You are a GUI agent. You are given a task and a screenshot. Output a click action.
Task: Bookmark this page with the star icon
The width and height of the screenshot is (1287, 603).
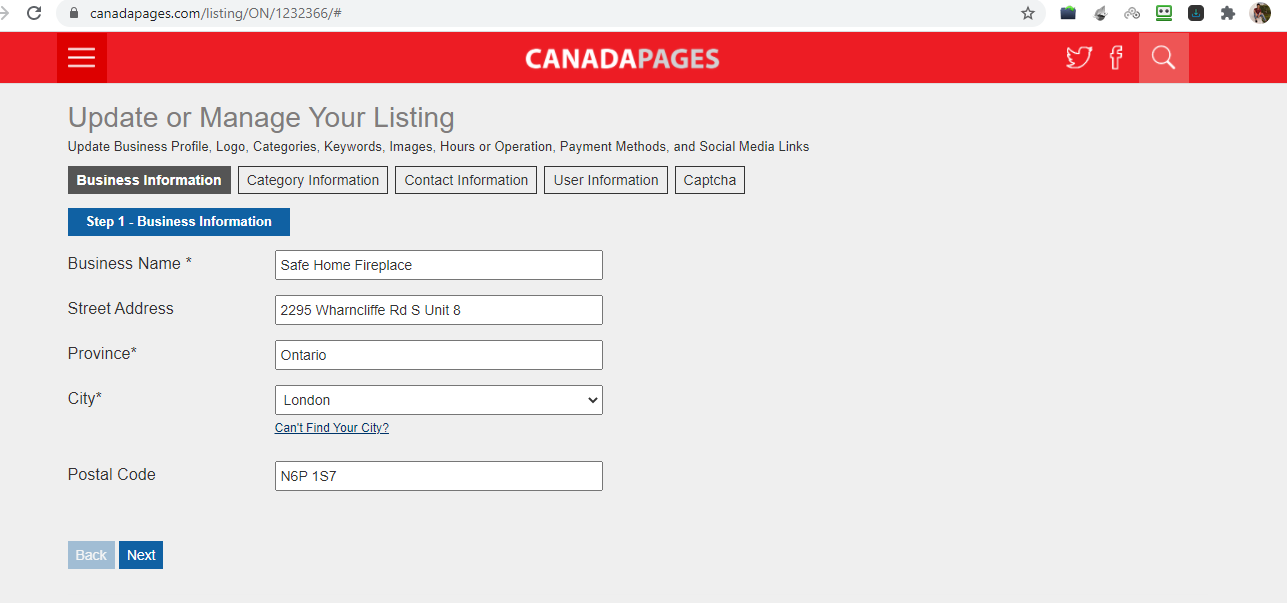[x=1028, y=13]
